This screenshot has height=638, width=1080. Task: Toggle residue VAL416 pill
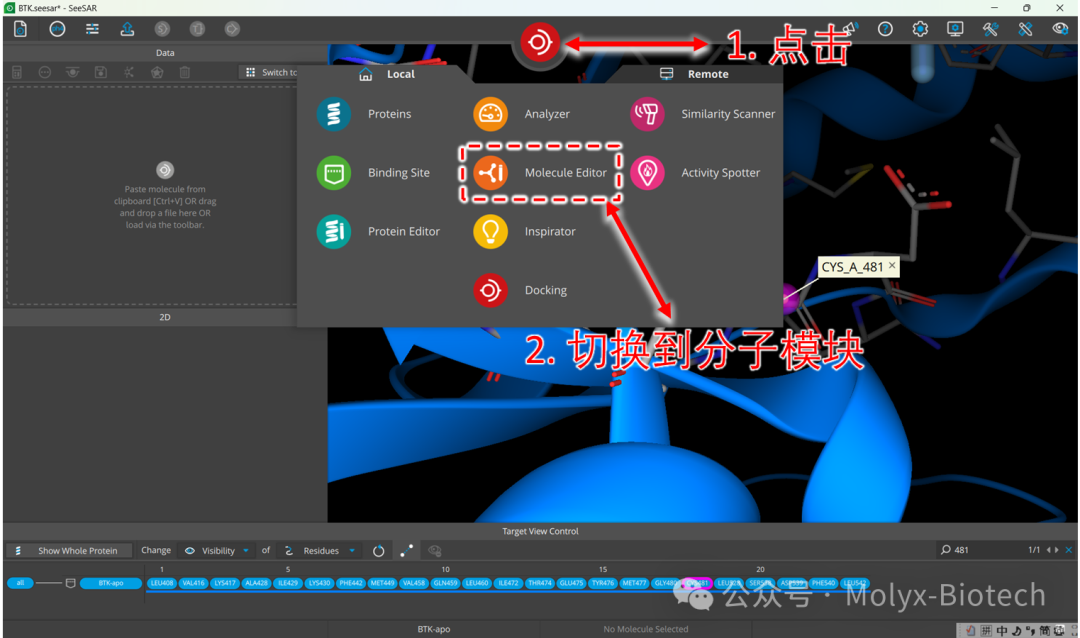click(x=194, y=583)
